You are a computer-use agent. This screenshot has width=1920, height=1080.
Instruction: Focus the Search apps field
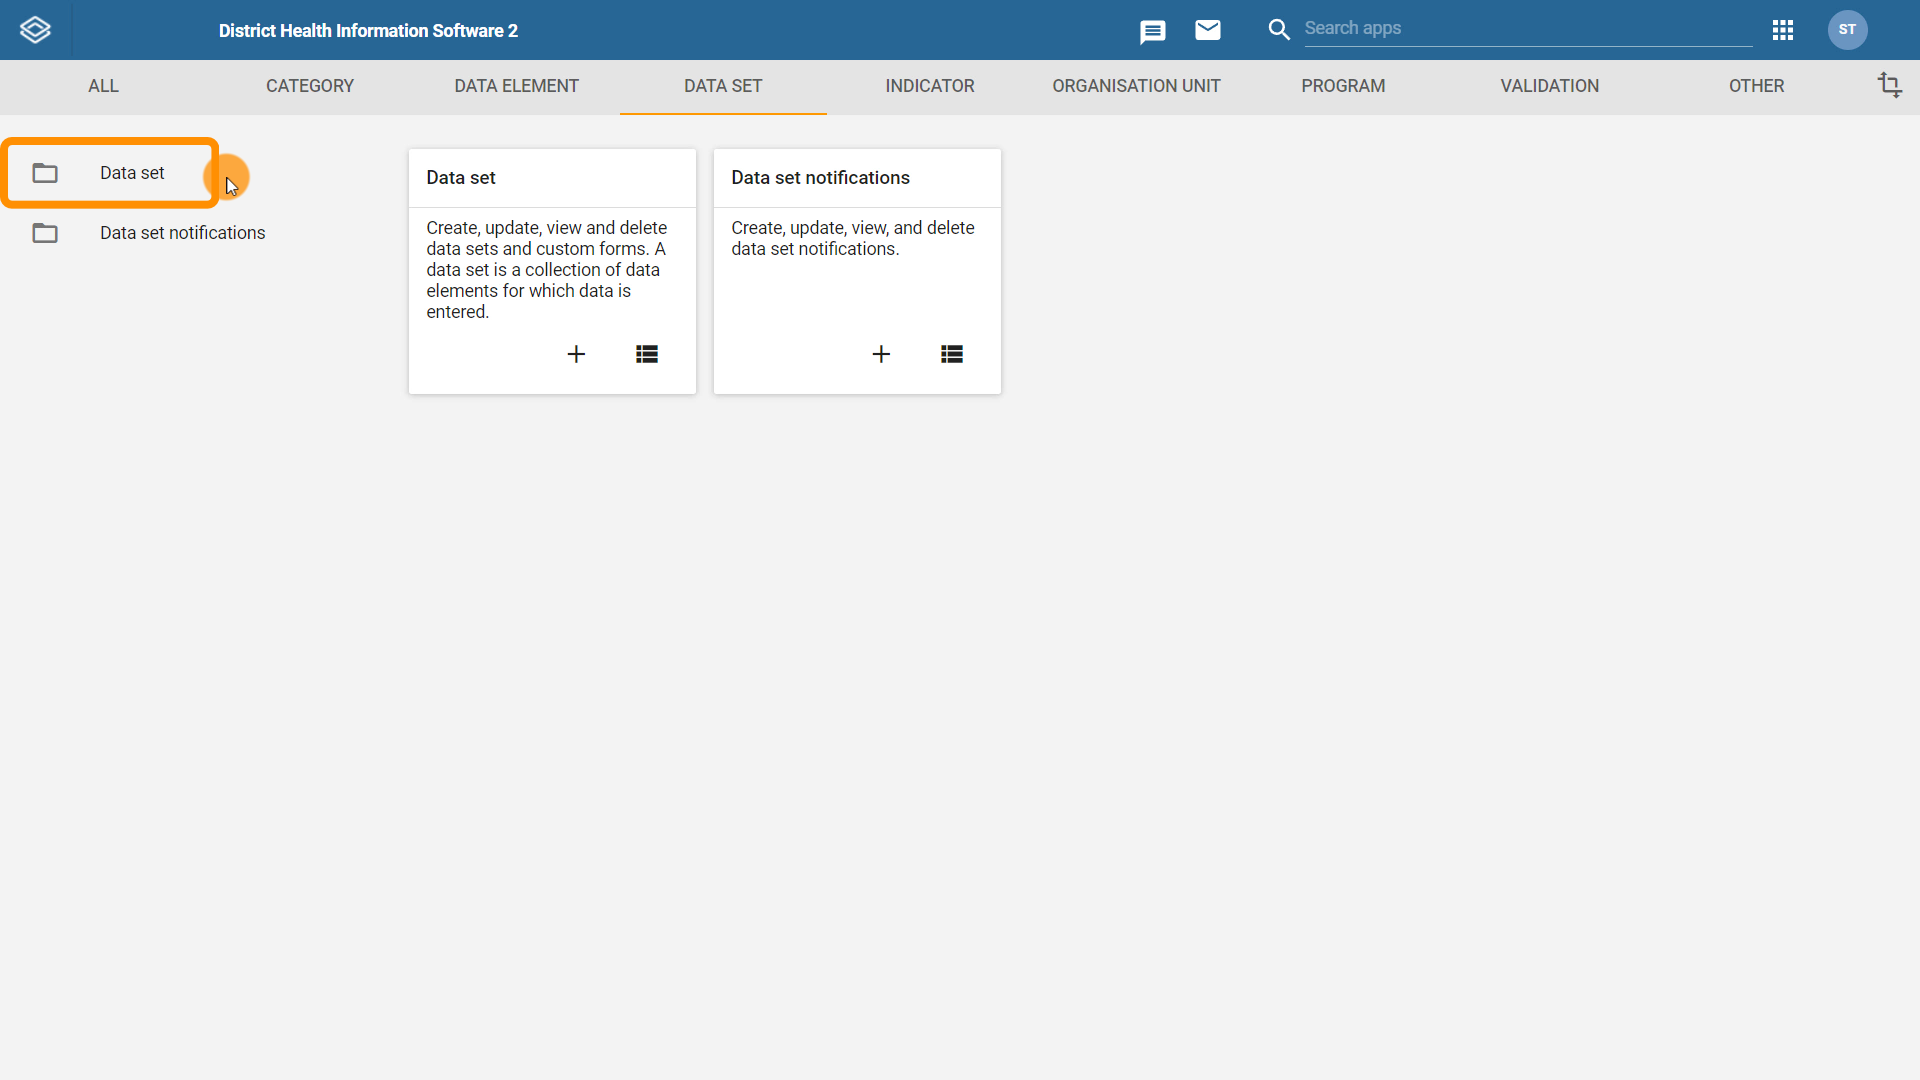point(1528,29)
